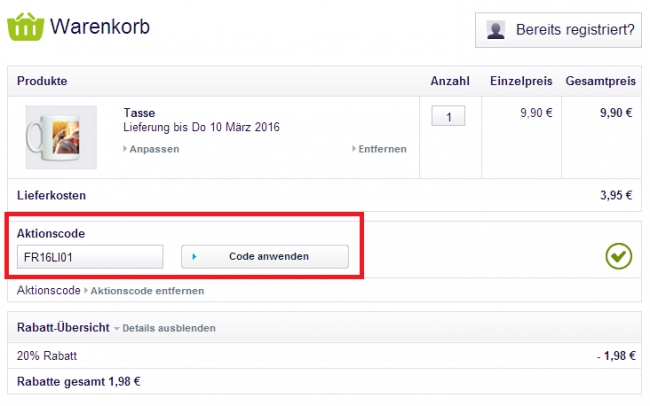Remove Tasse using the Entfernen link
The width and height of the screenshot is (650, 406).
[x=381, y=149]
